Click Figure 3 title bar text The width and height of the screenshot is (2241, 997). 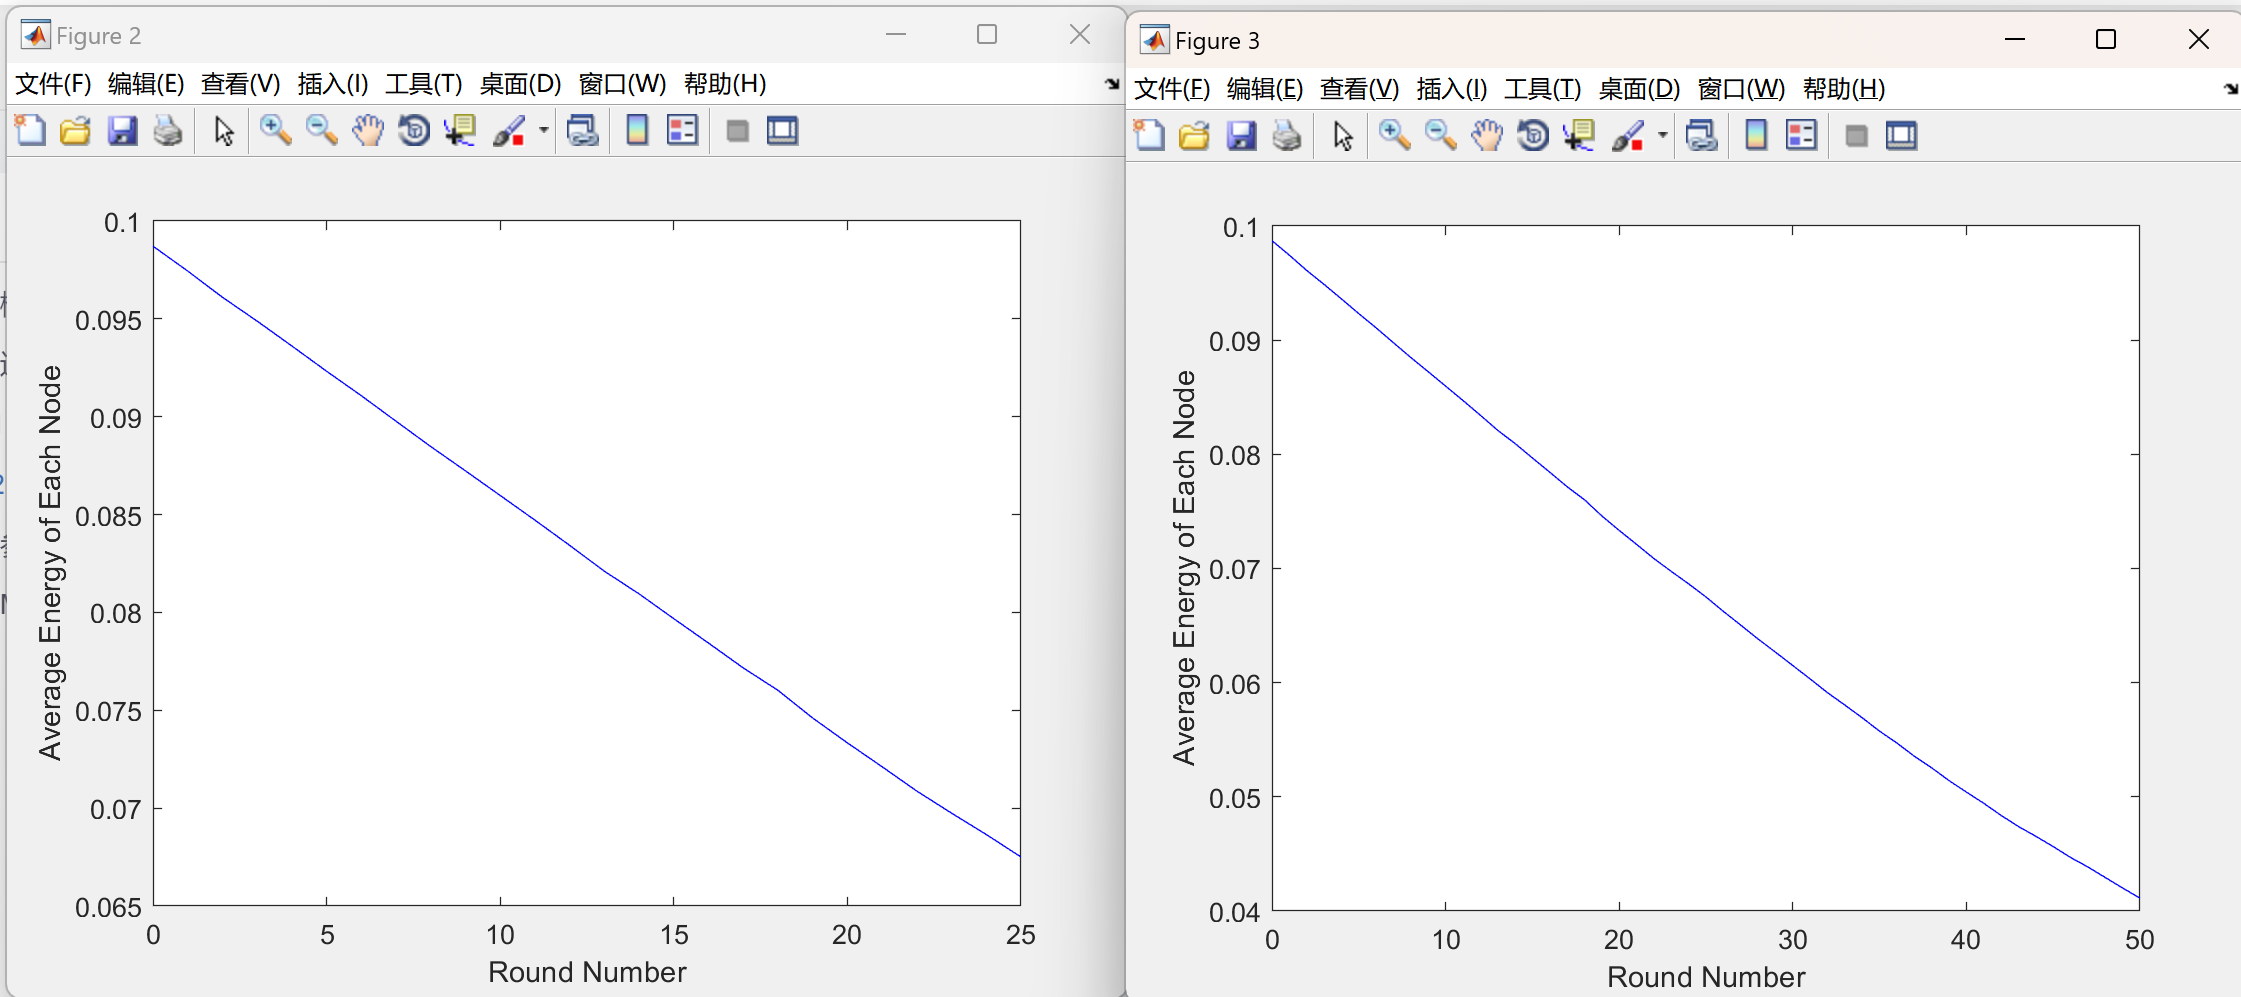pyautogui.click(x=1217, y=41)
